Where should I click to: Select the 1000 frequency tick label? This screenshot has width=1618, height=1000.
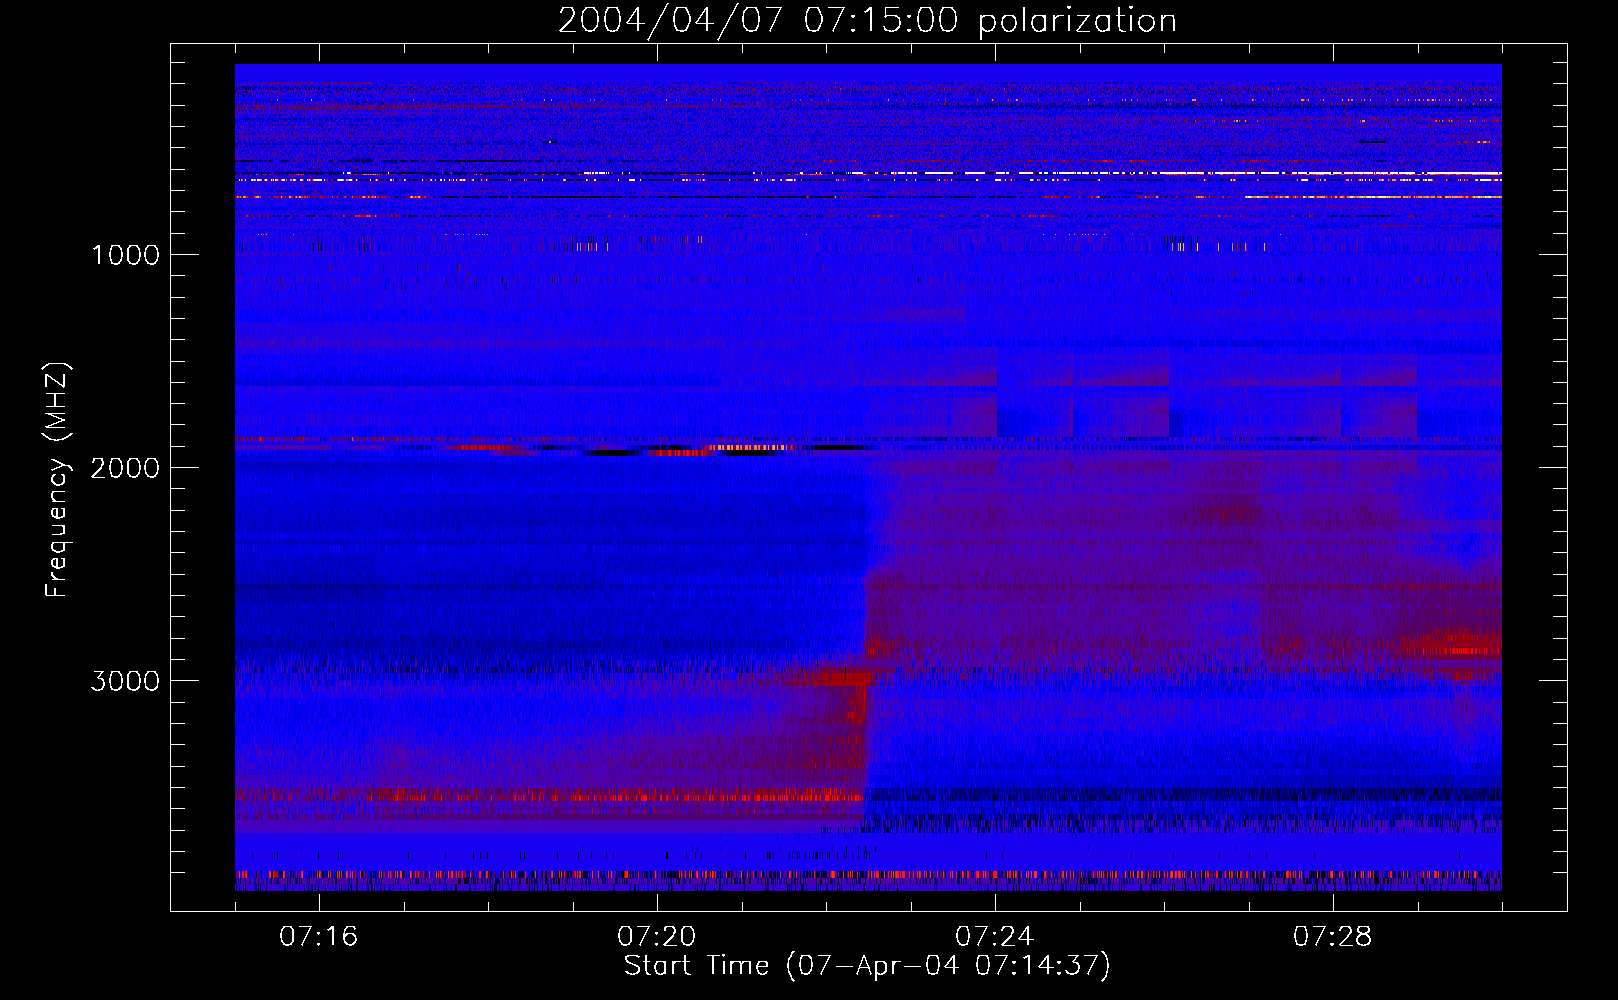(125, 255)
